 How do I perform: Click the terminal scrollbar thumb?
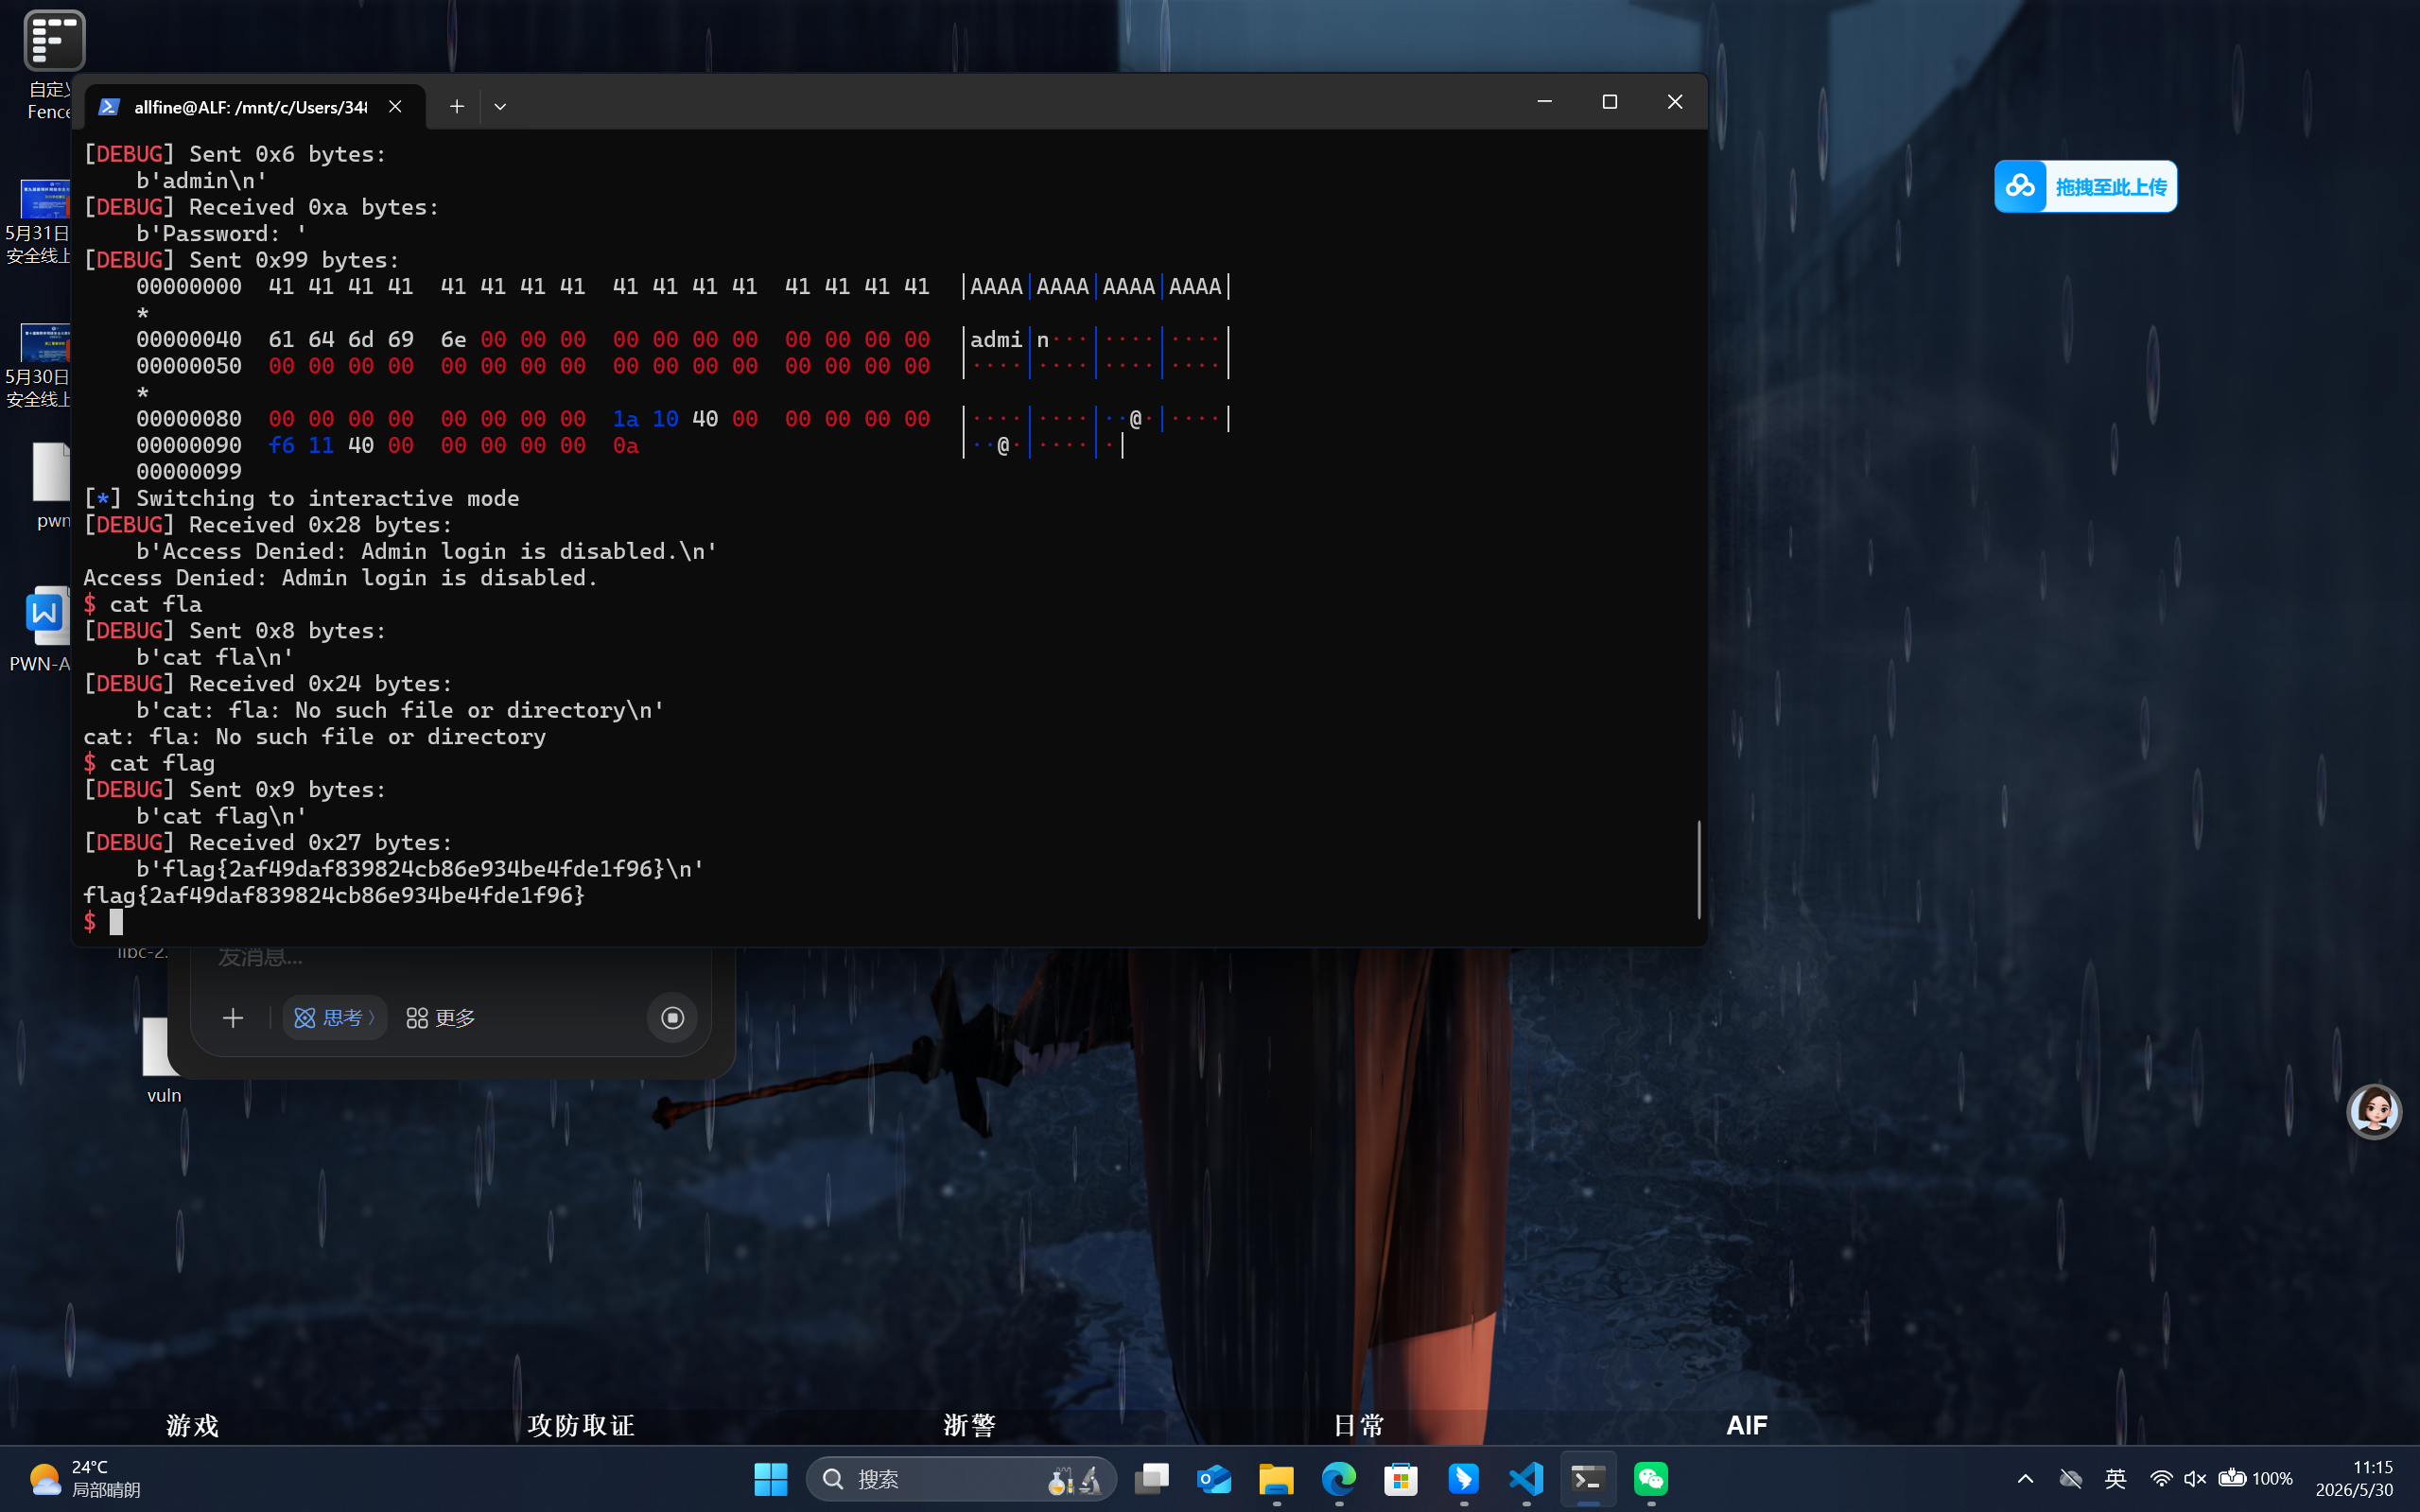(x=1698, y=869)
